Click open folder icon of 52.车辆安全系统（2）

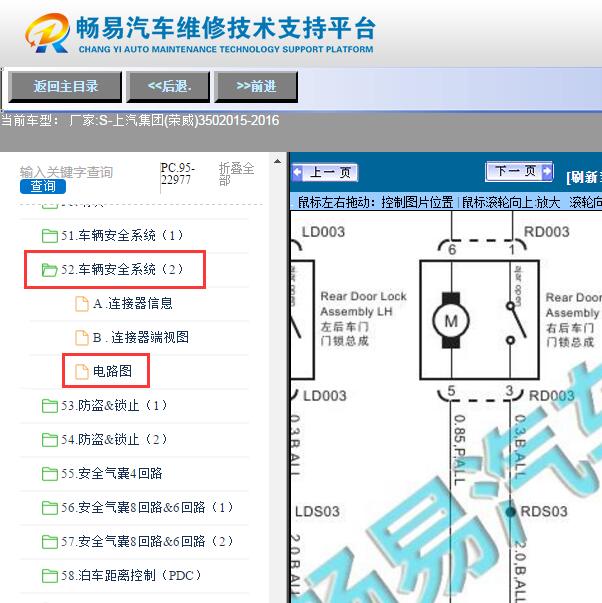50,270
